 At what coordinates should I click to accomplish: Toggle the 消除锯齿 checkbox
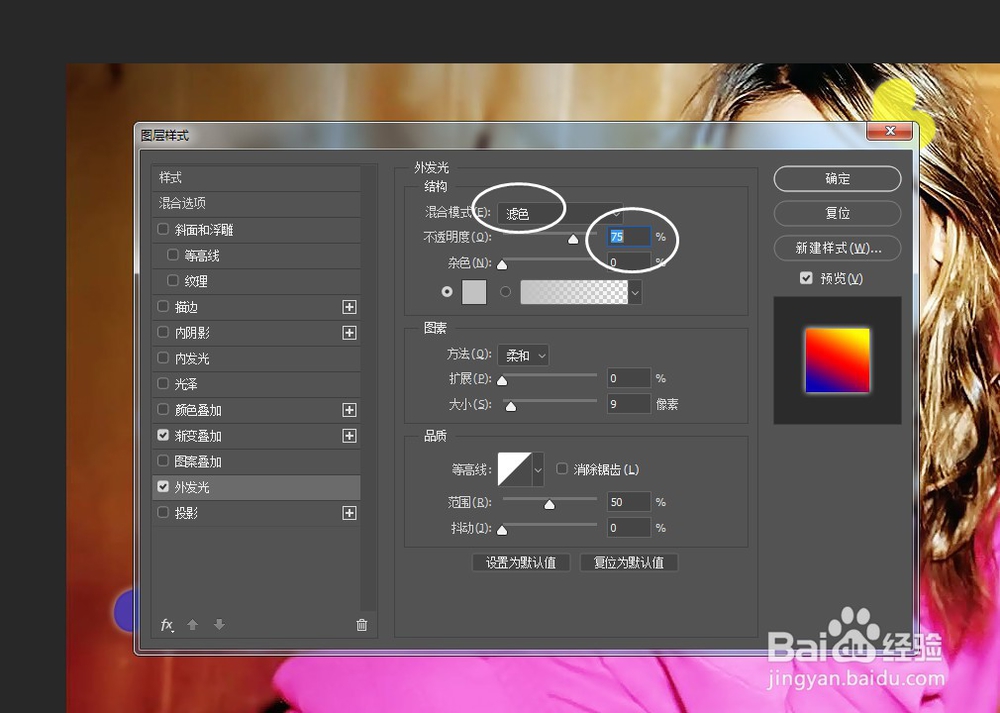coord(562,469)
